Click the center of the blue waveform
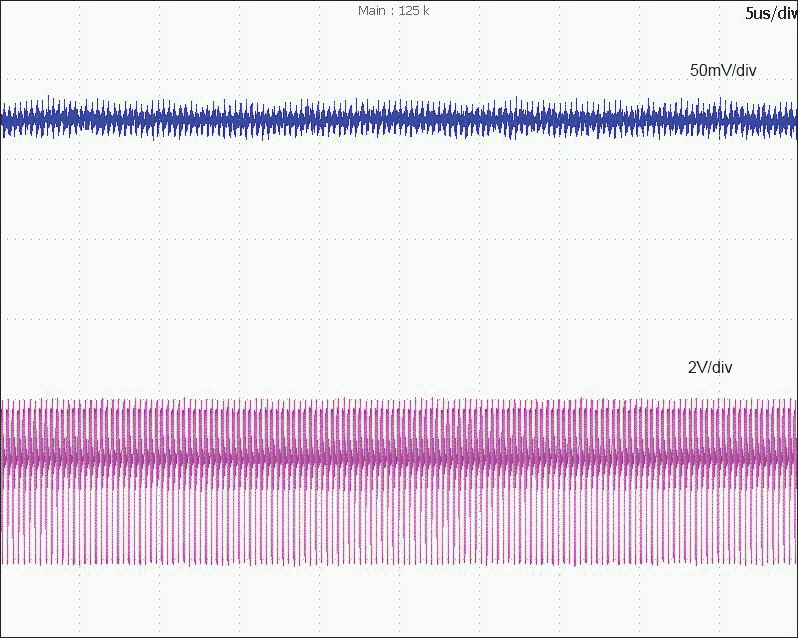 [400, 119]
